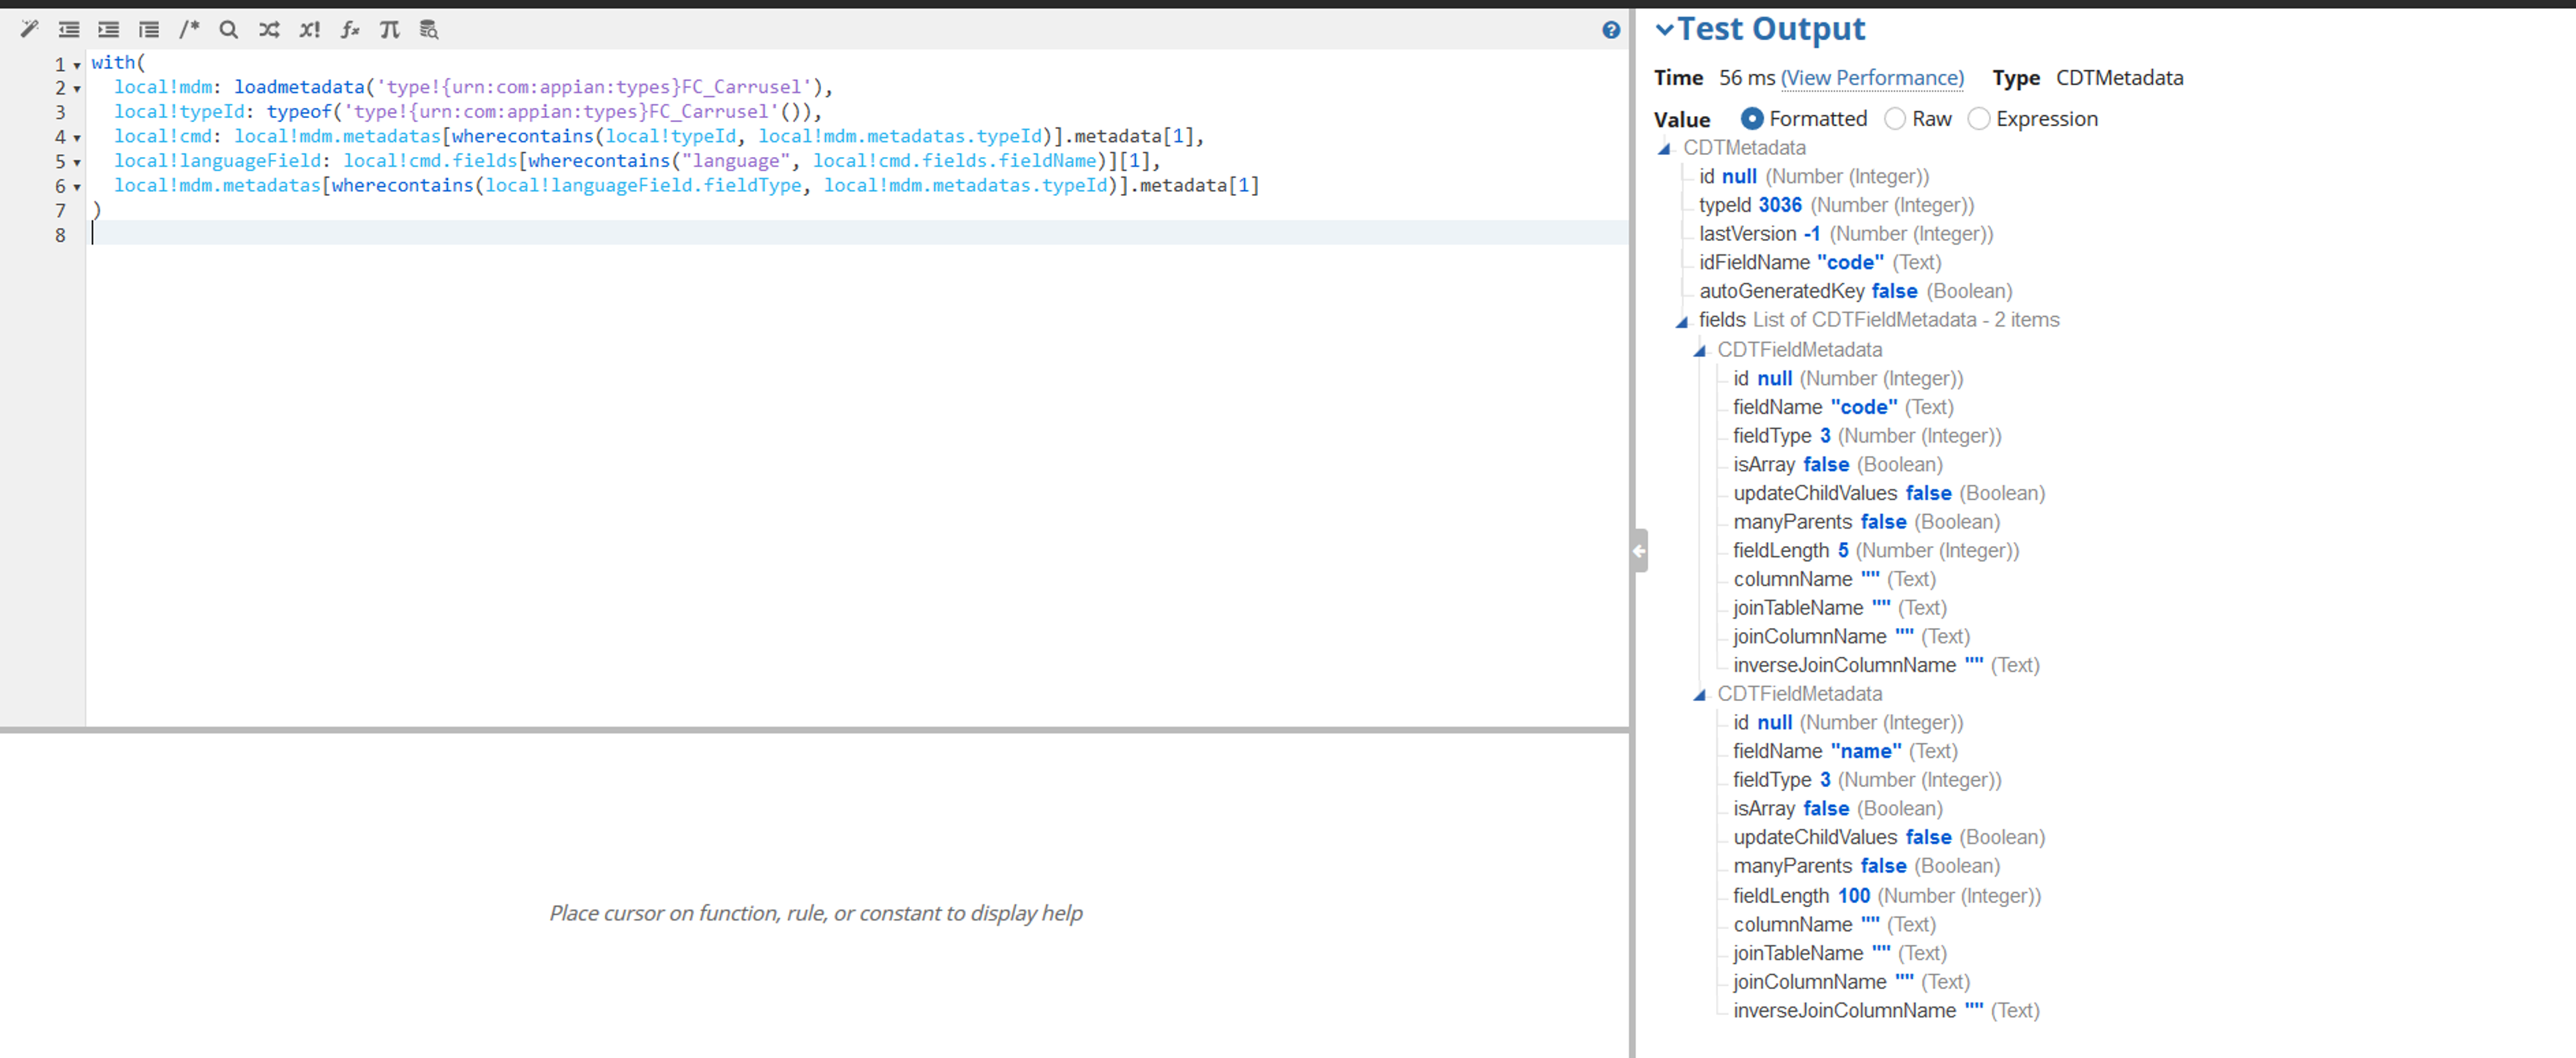Click the indent code icon
This screenshot has height=1058, width=2576.
(108, 29)
